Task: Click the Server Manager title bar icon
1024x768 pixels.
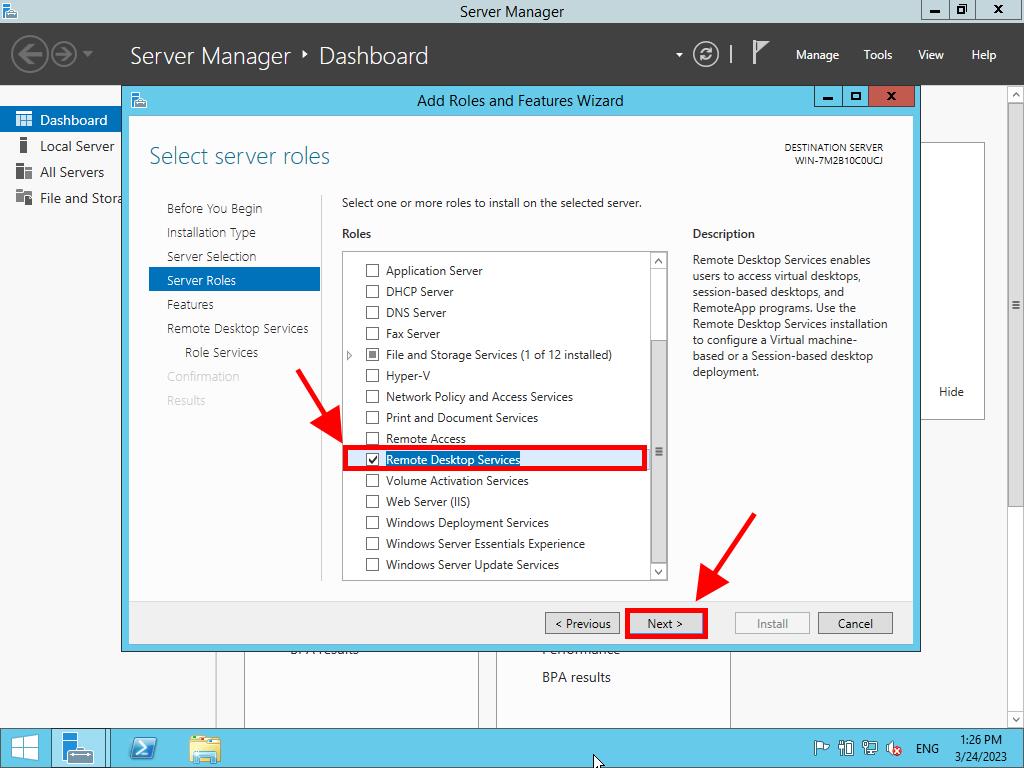Action: pyautogui.click(x=10, y=10)
